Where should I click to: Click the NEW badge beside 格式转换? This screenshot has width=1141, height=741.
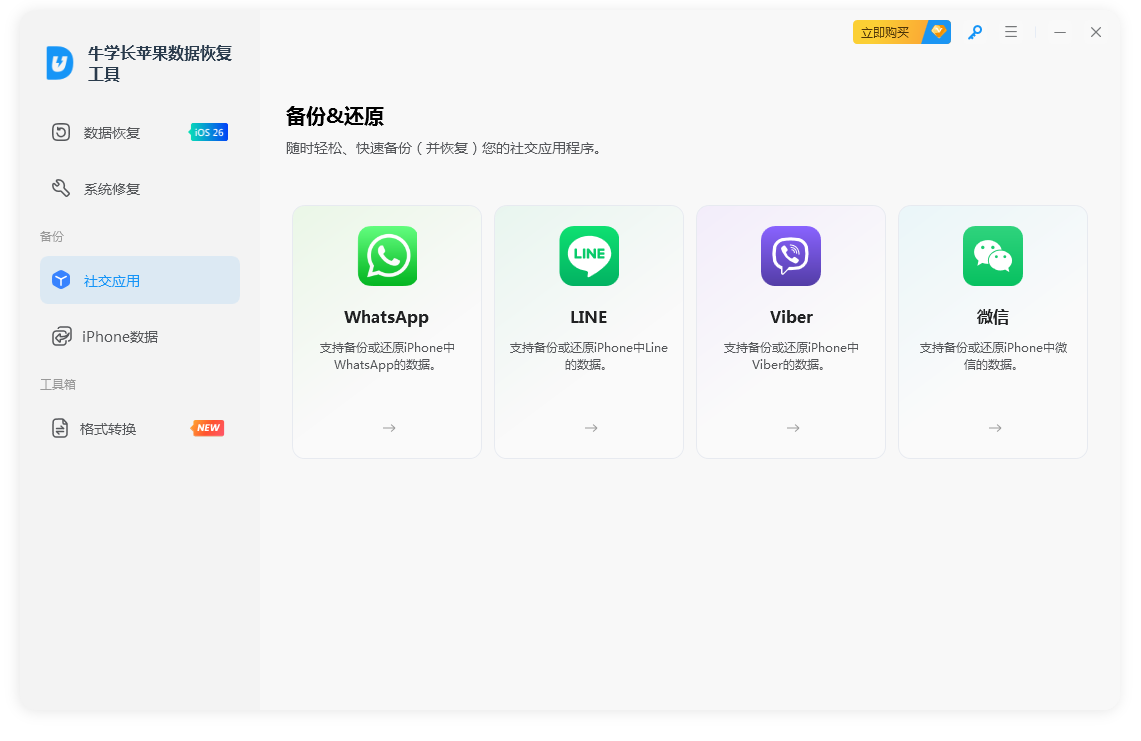(208, 428)
